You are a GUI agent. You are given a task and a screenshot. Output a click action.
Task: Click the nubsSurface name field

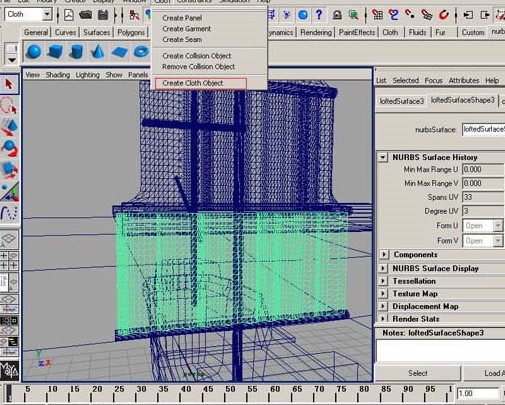(x=483, y=129)
